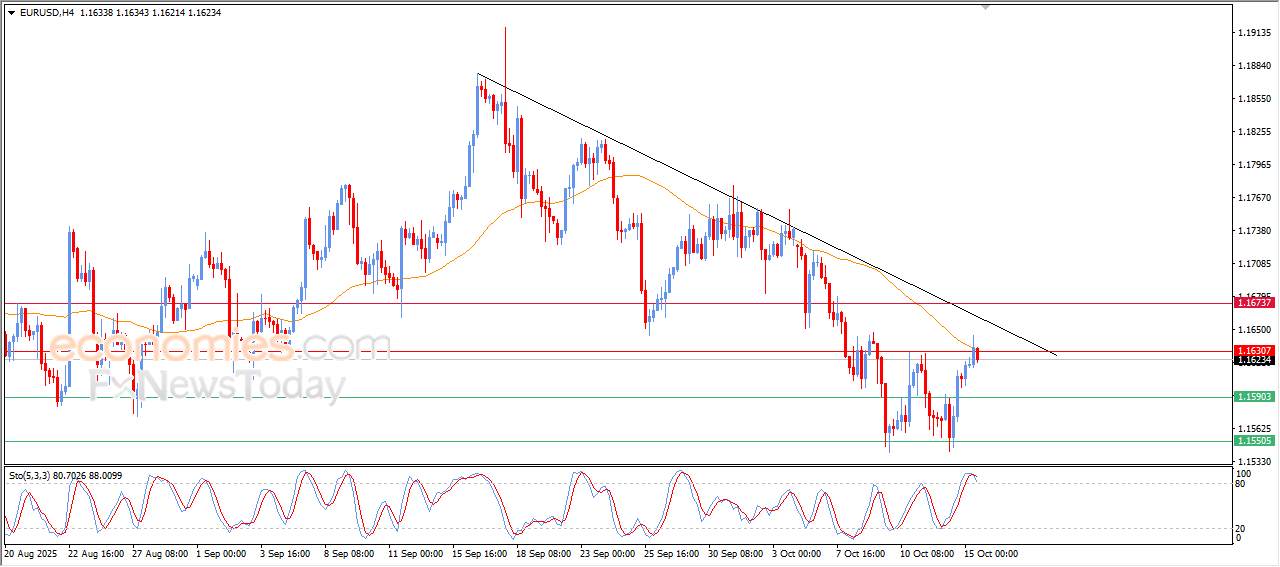Select the orange moving average line
The image size is (1280, 567).
coord(632,176)
